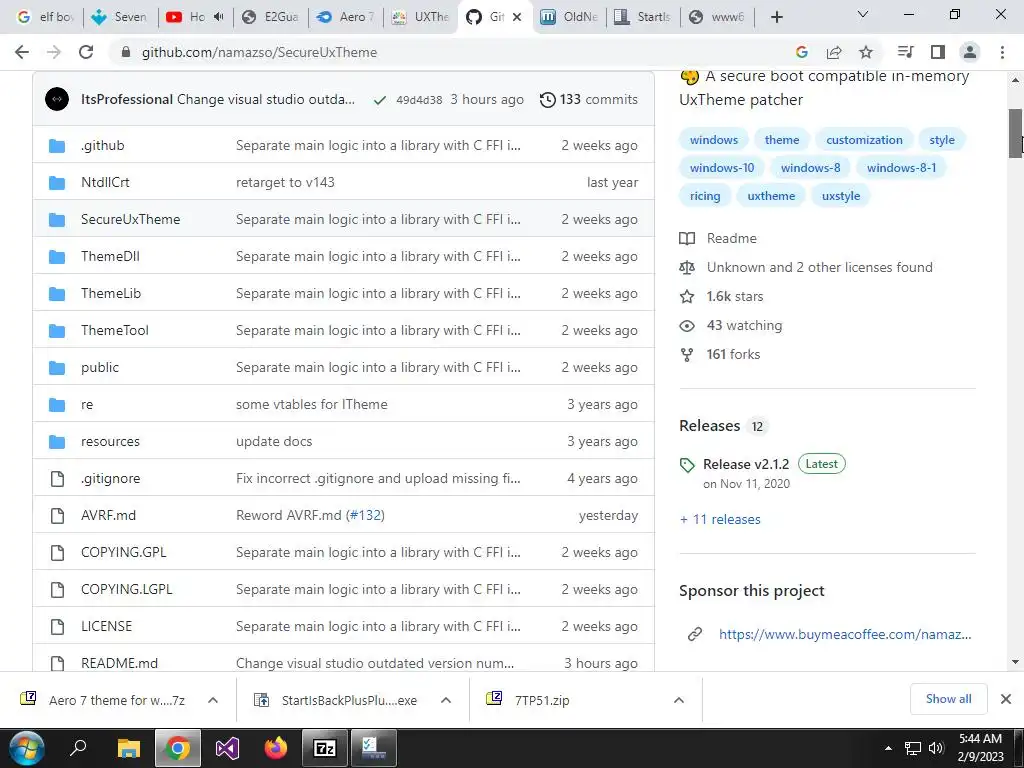Click the green check status icon
Screen dimensions: 1024x768
click(379, 100)
